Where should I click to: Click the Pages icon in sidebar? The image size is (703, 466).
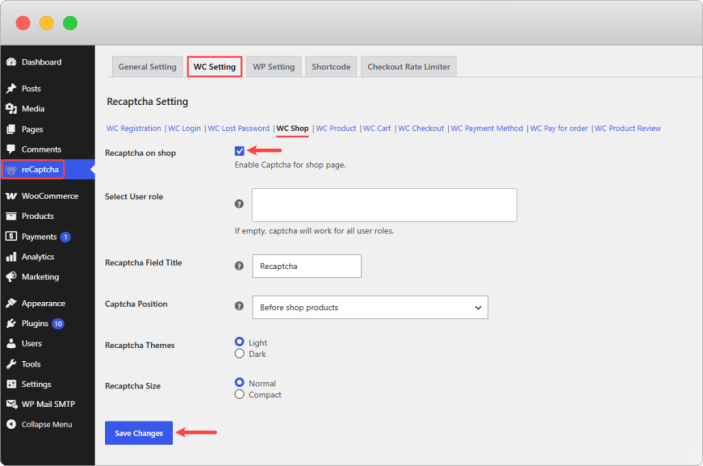(11, 129)
